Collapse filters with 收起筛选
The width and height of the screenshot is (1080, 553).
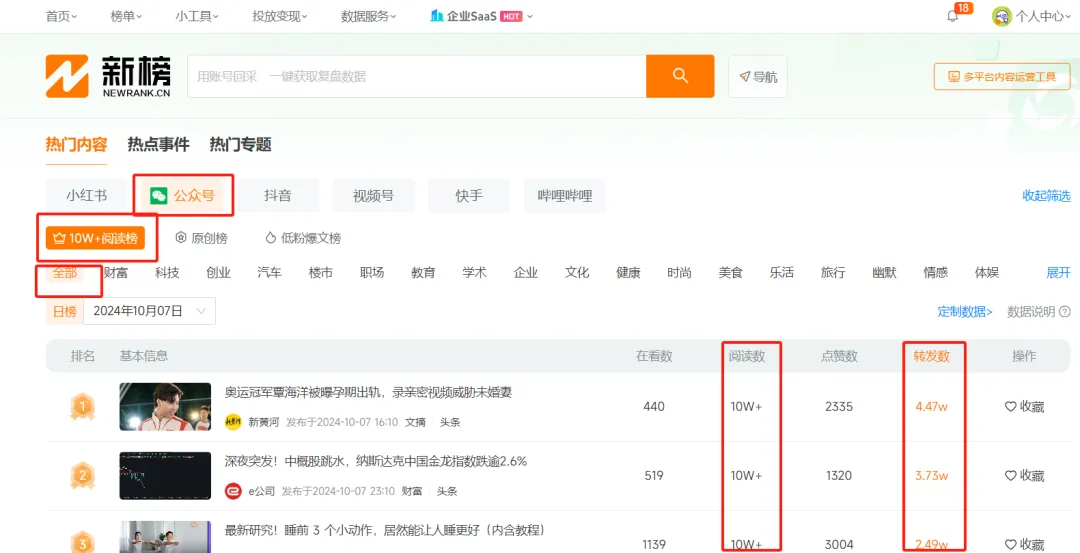(x=1046, y=196)
